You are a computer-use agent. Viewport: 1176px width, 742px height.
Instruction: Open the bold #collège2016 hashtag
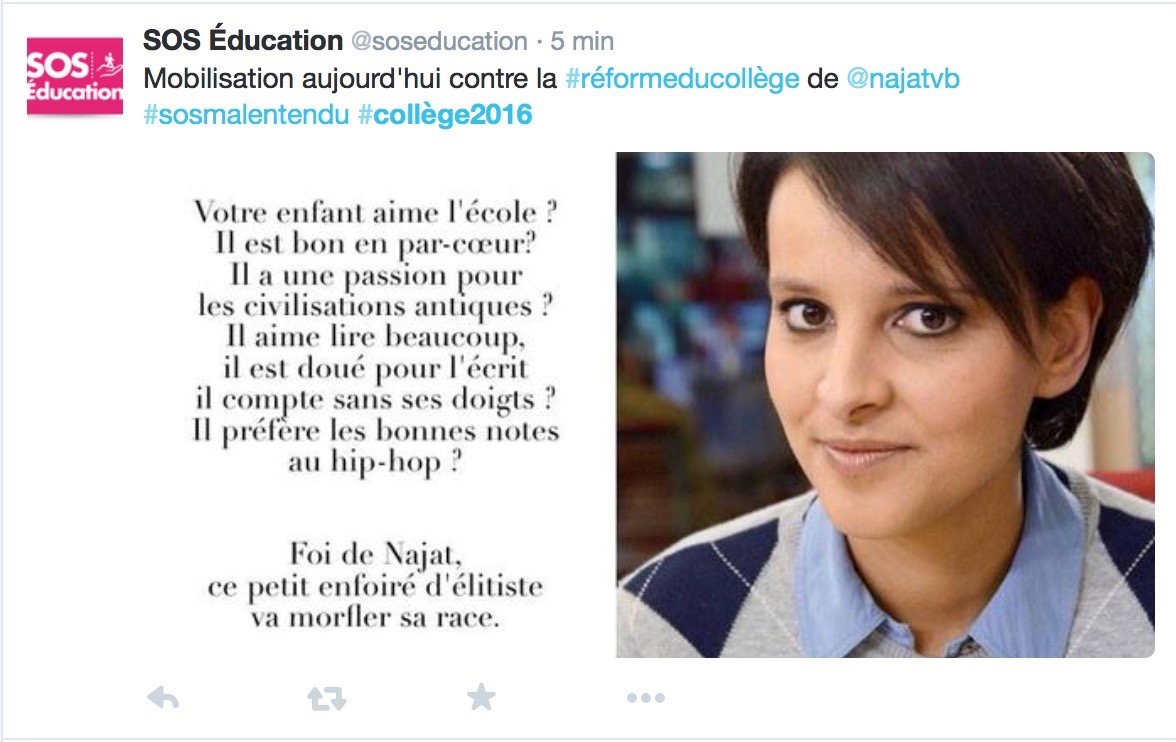coord(445,115)
